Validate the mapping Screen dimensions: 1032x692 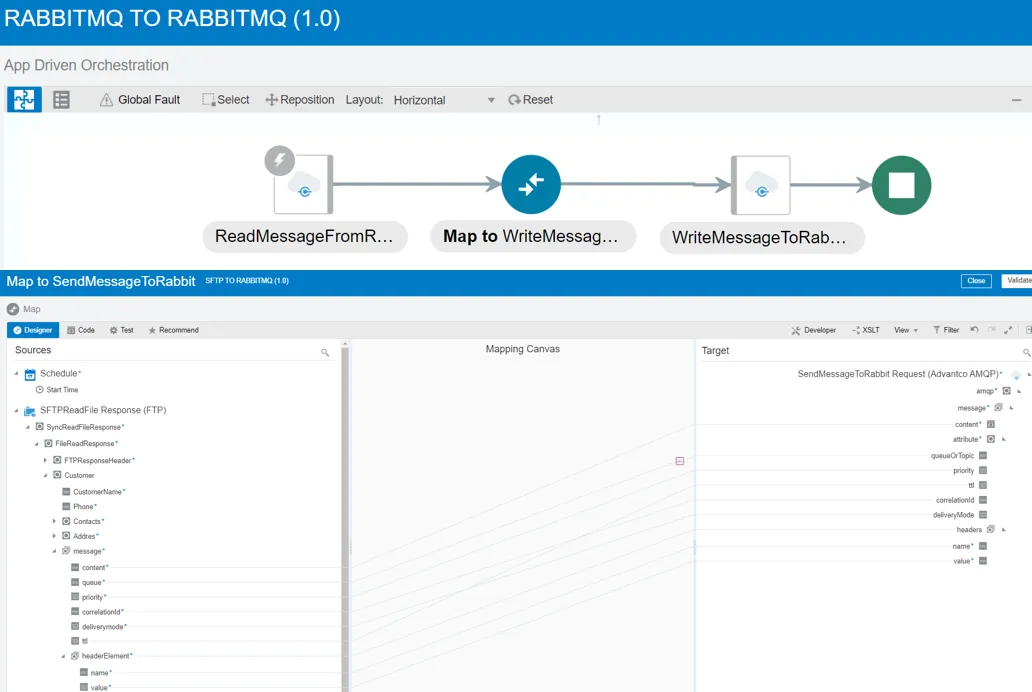click(x=1018, y=280)
